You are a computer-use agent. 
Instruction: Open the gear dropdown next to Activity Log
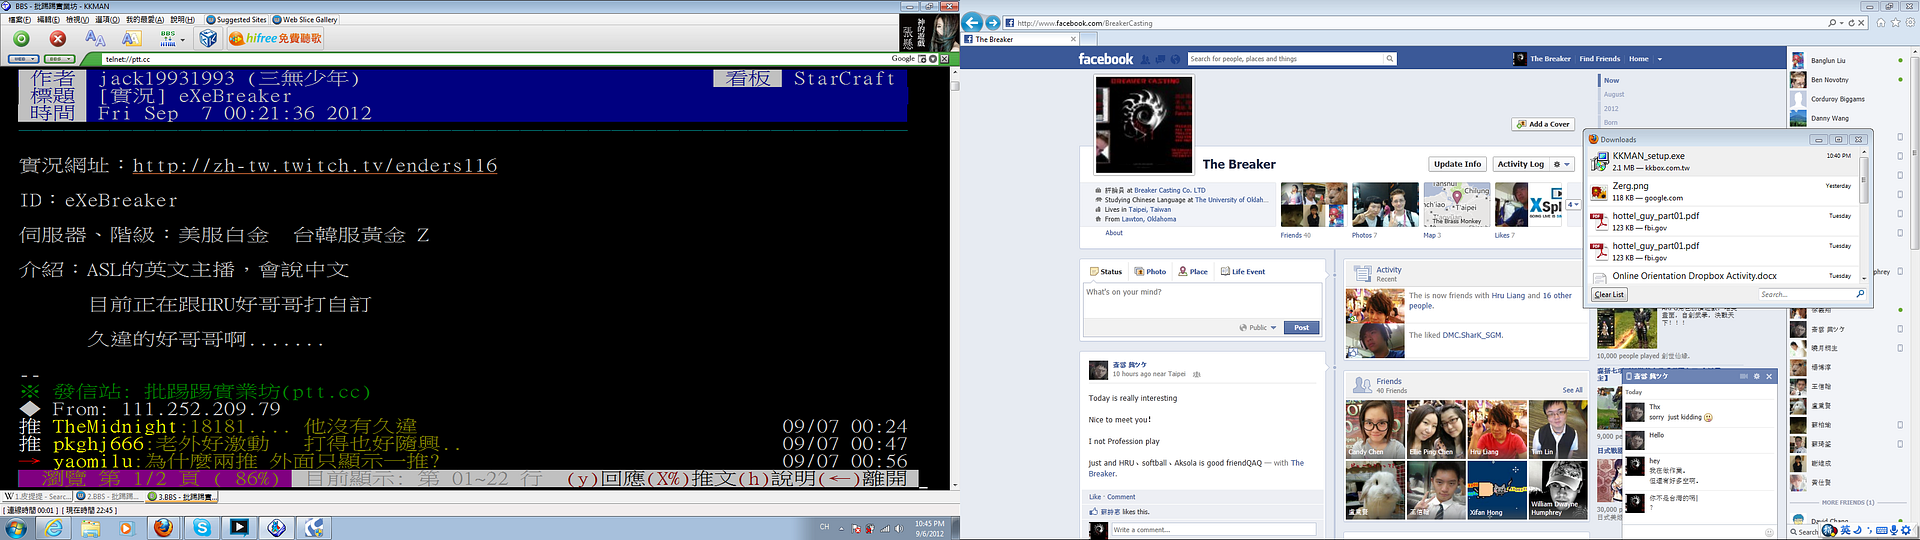(x=1561, y=164)
